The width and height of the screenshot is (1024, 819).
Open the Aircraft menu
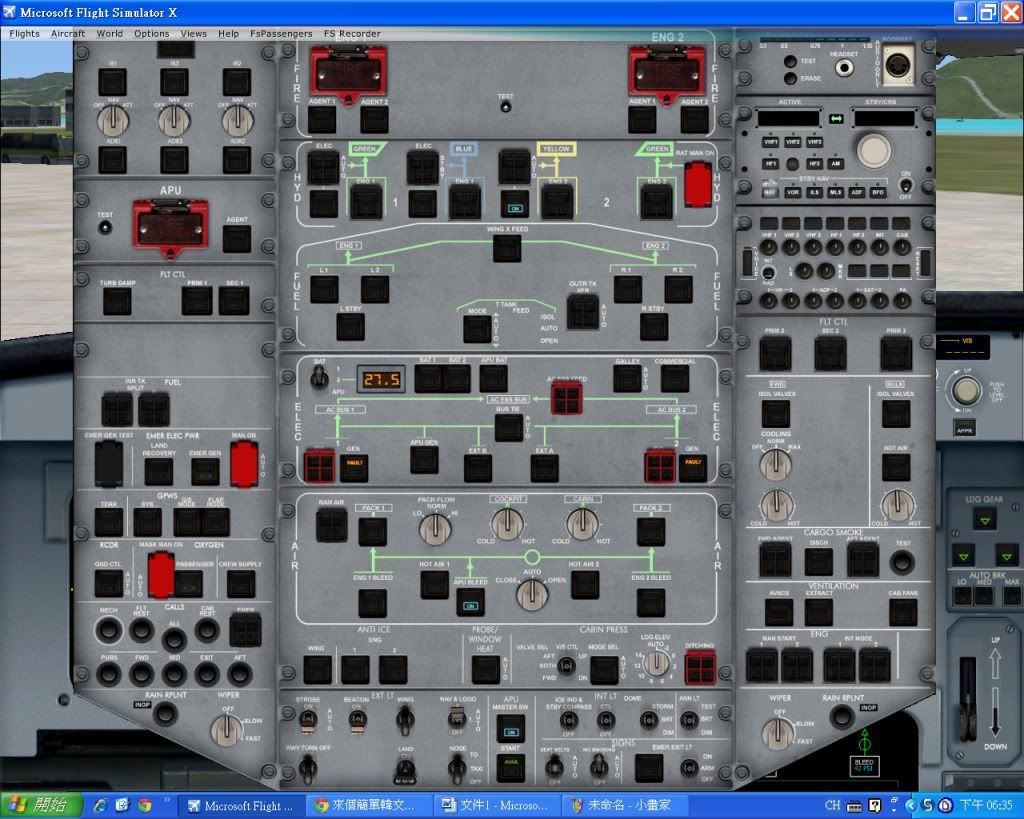point(68,33)
